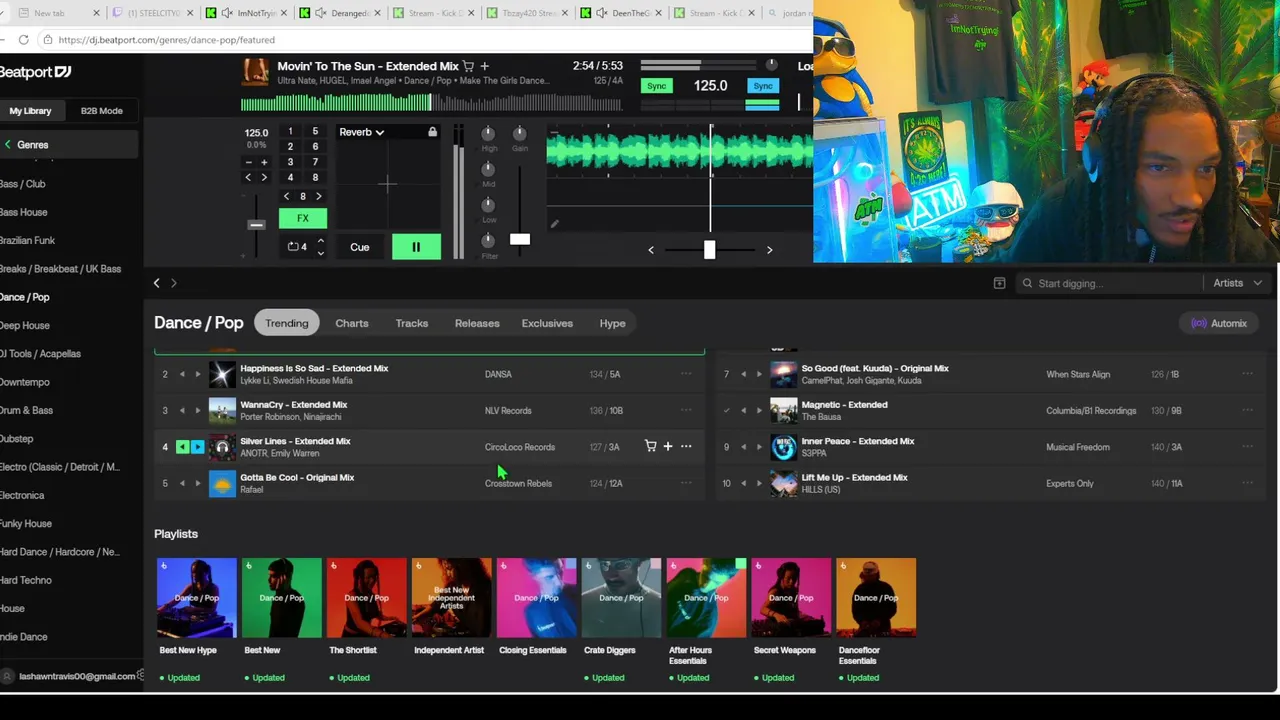The height and width of the screenshot is (720, 1280).
Task: Click the pencil edit icon under the waveform
Action: click(554, 224)
